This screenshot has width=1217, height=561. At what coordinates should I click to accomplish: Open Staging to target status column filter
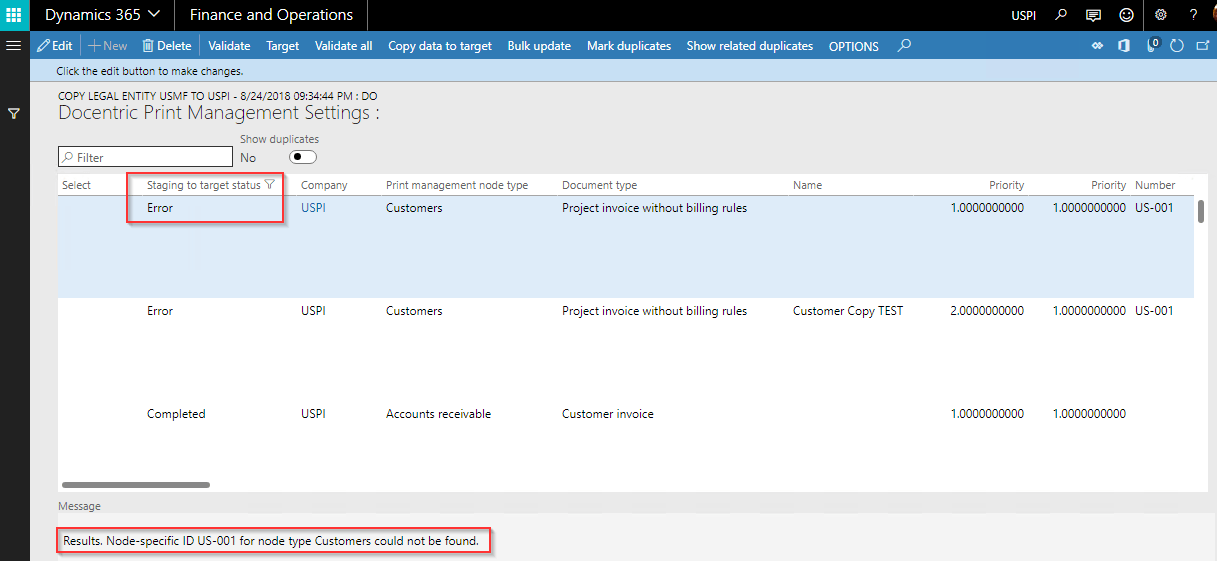(x=269, y=185)
